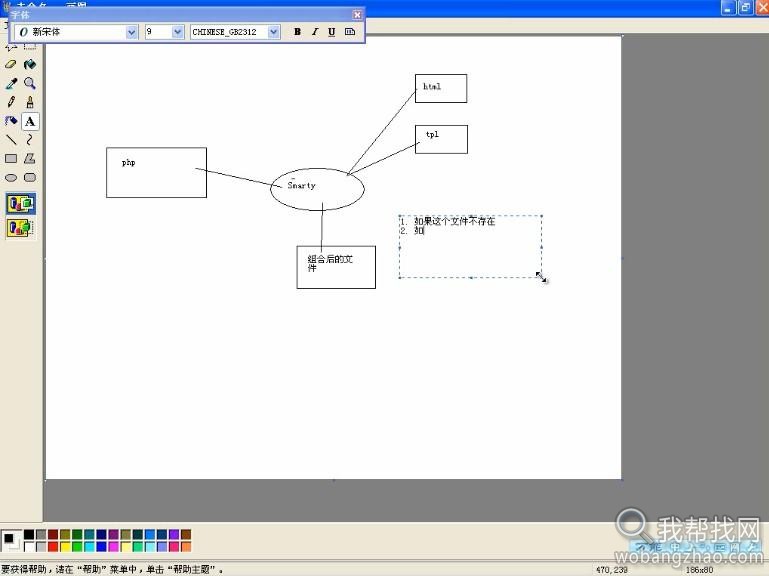The width and height of the screenshot is (769, 576).
Task: Pick the bright red color swatch
Action: [53, 547]
